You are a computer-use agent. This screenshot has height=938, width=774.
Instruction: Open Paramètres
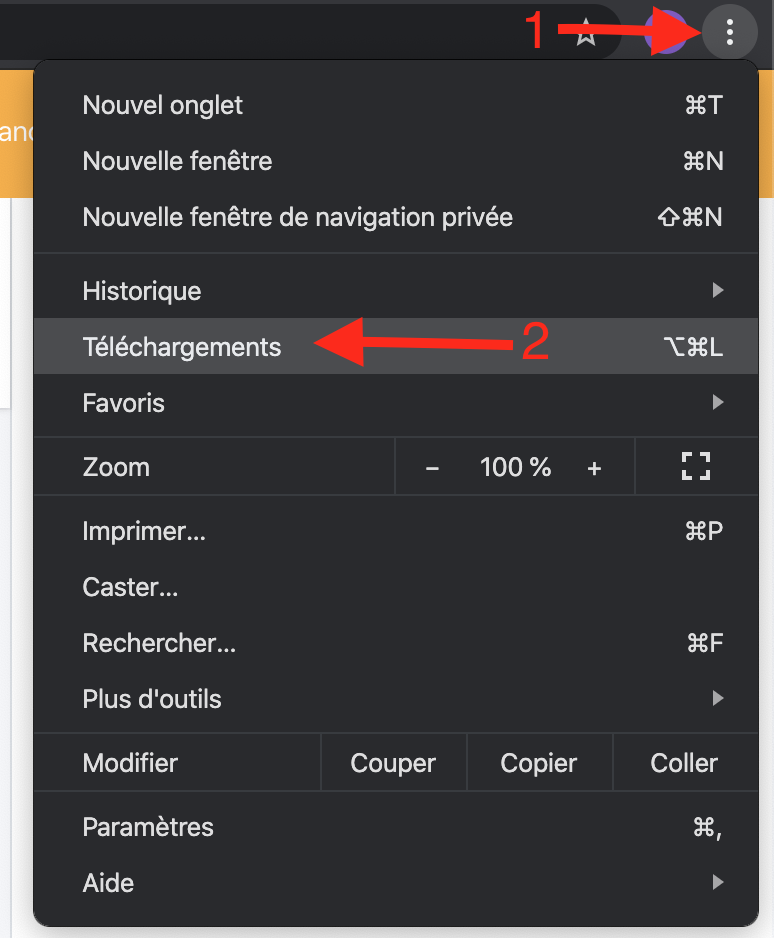(148, 827)
